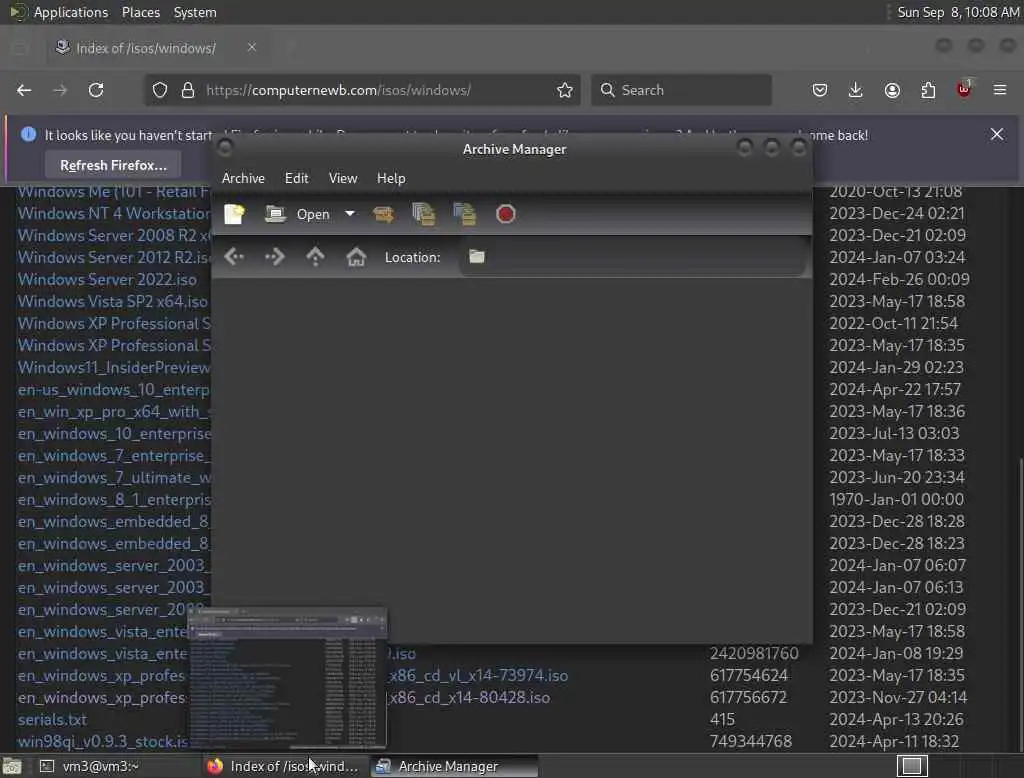Viewport: 1024px width, 778px height.
Task: Open Windows NT 4 Workstation link
Action: (114, 214)
